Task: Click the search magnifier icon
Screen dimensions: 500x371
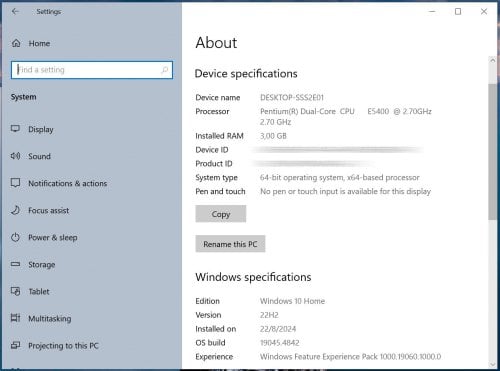Action: coord(165,70)
